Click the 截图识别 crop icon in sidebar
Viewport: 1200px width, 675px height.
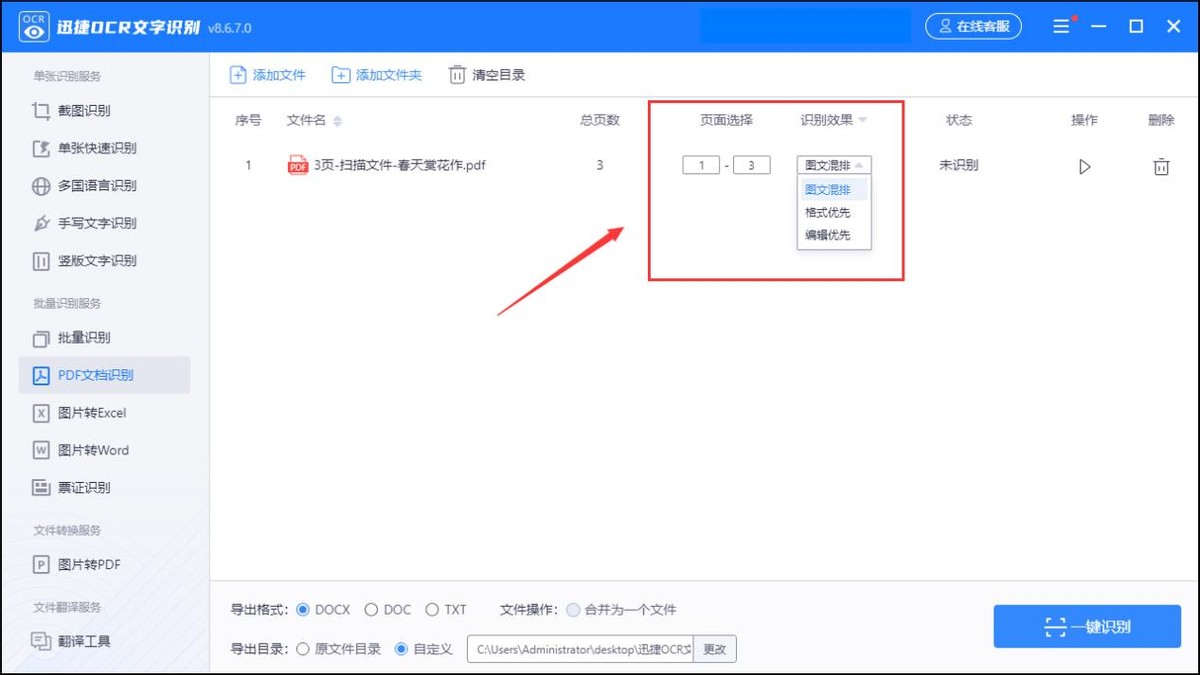[x=41, y=111]
